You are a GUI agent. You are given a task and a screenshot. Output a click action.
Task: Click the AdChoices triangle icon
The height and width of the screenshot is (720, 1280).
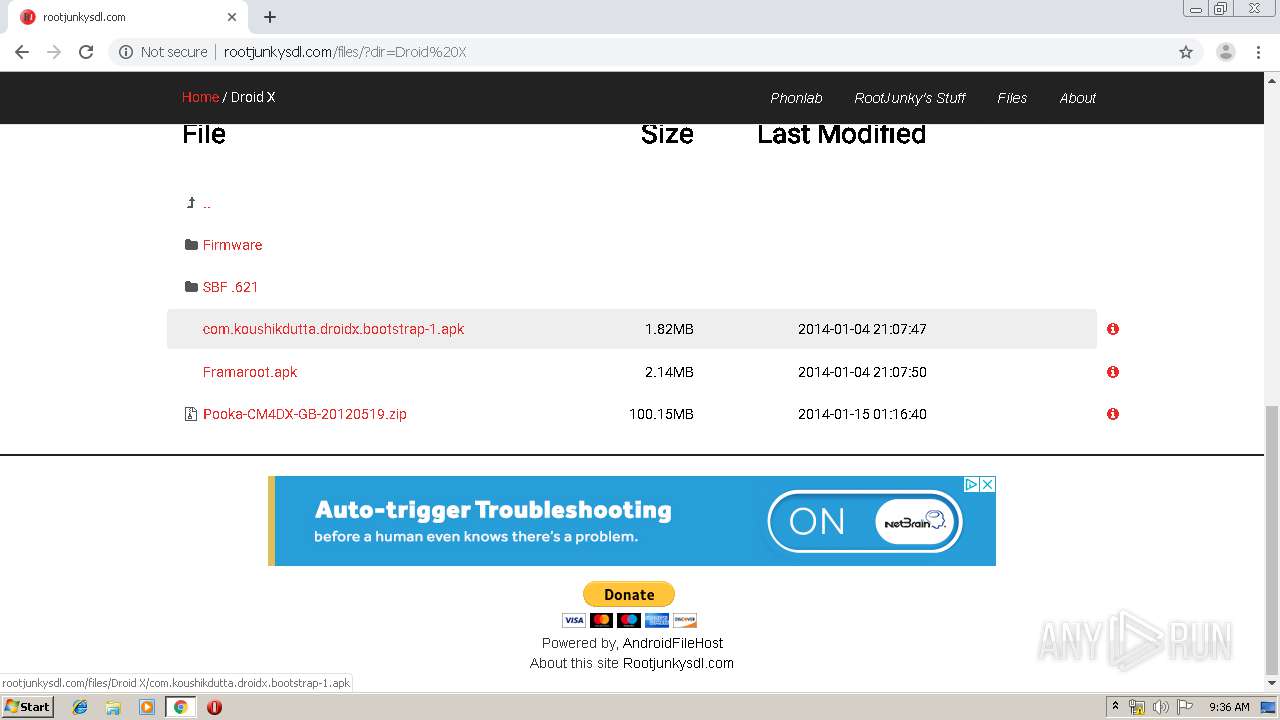click(971, 484)
